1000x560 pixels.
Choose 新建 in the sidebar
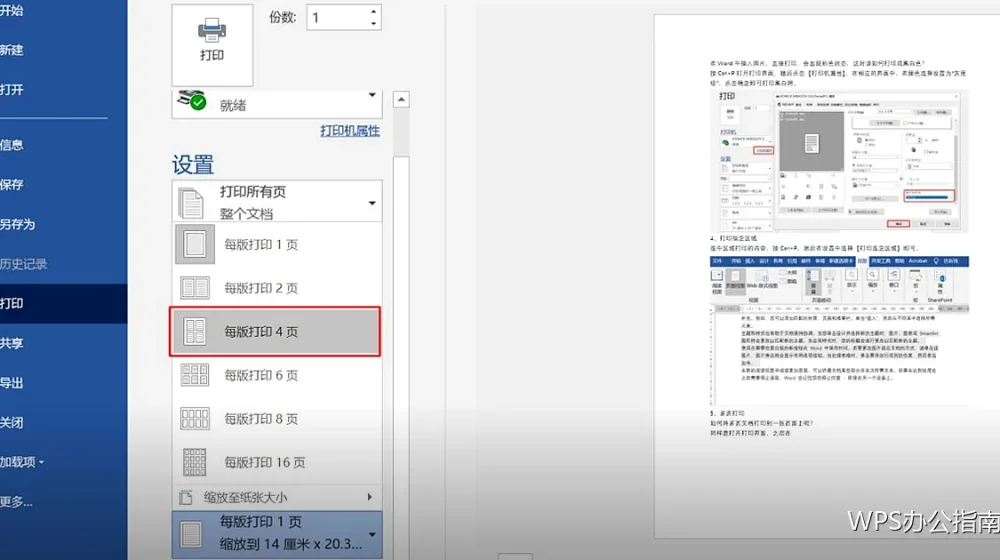(11, 50)
